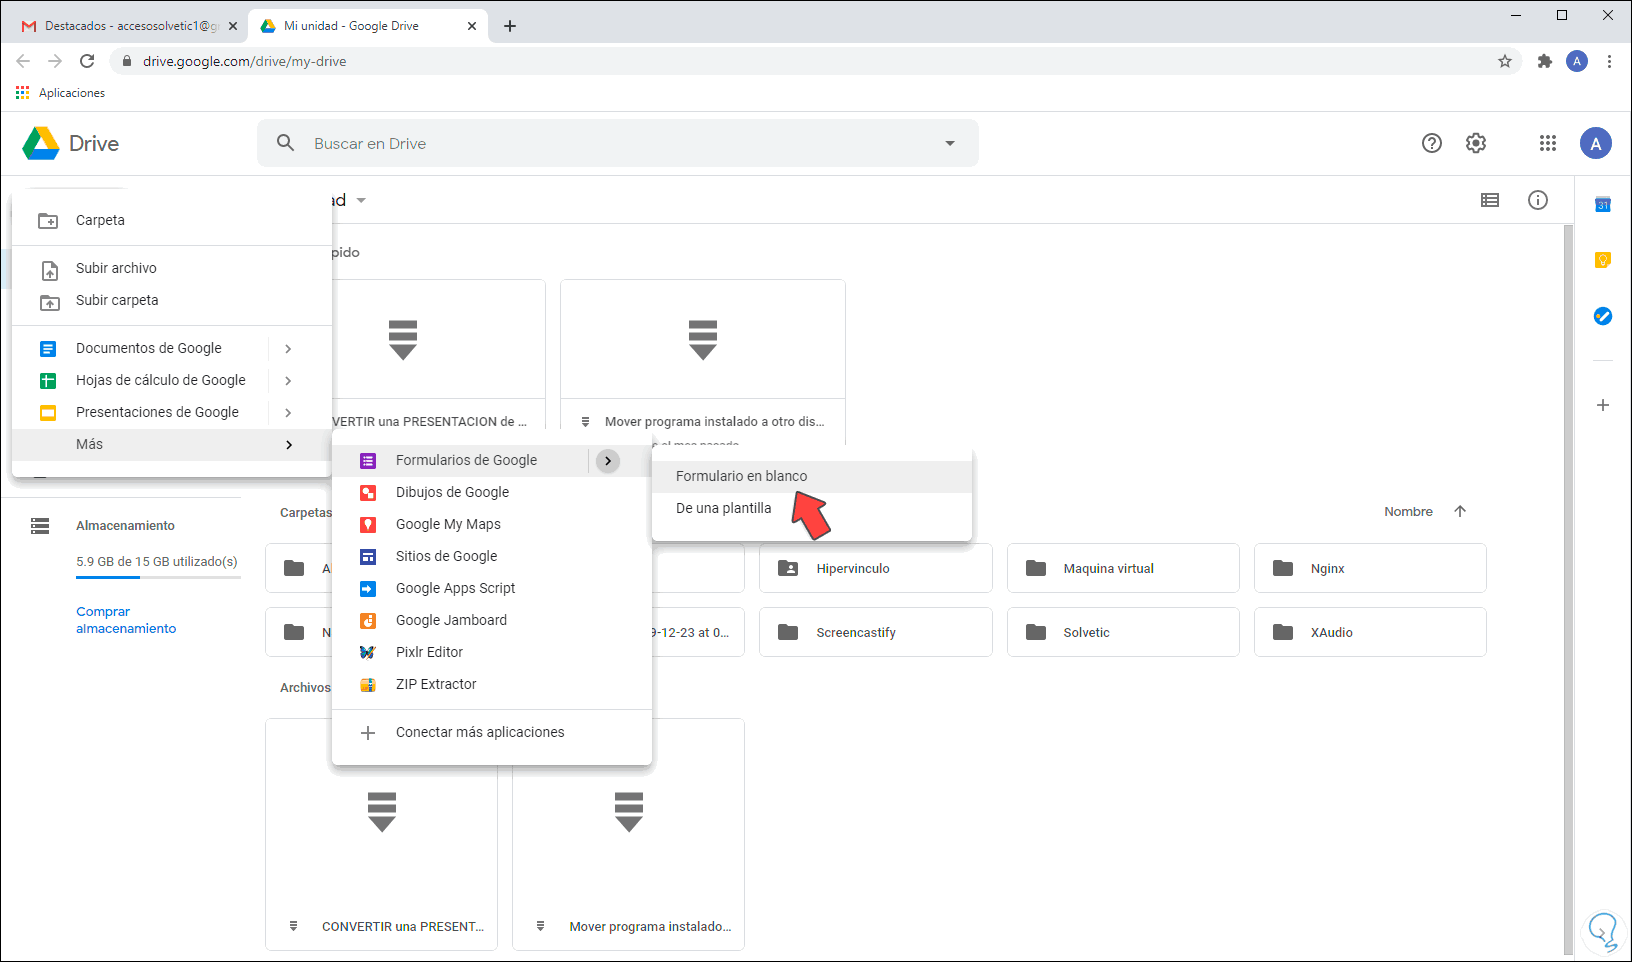Open Google Calendar side panel
Image resolution: width=1632 pixels, height=962 pixels.
[1603, 204]
